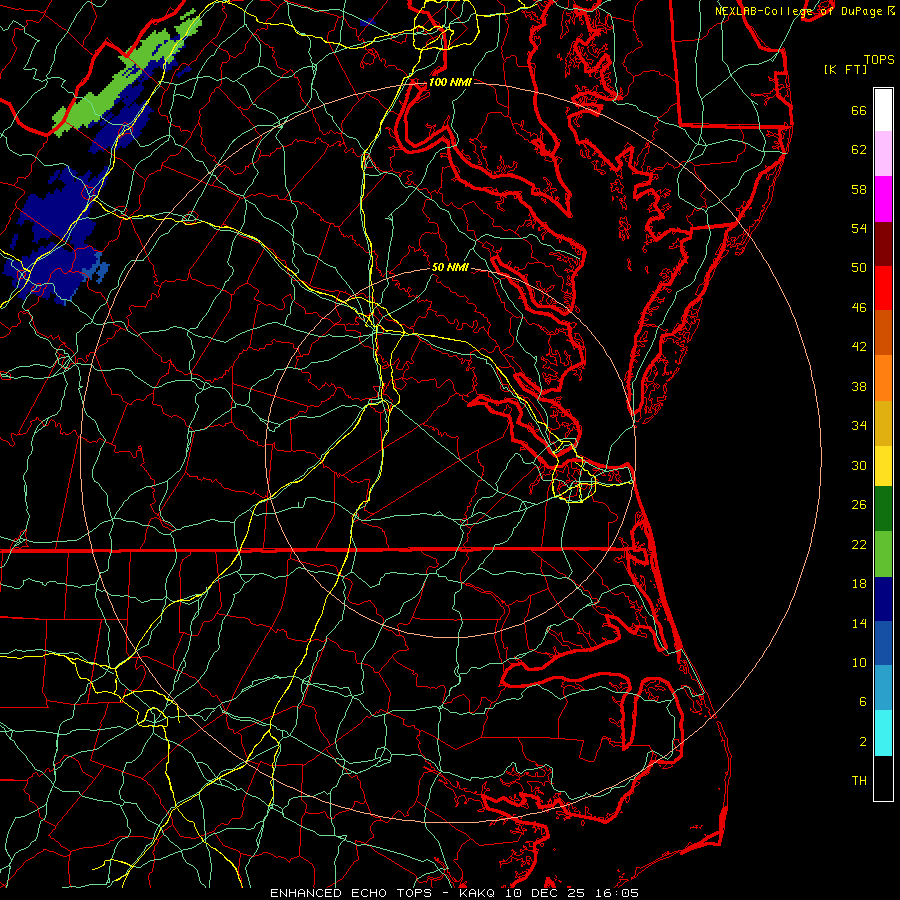900x900 pixels.
Task: Click the legend value '46'
Action: pos(859,308)
